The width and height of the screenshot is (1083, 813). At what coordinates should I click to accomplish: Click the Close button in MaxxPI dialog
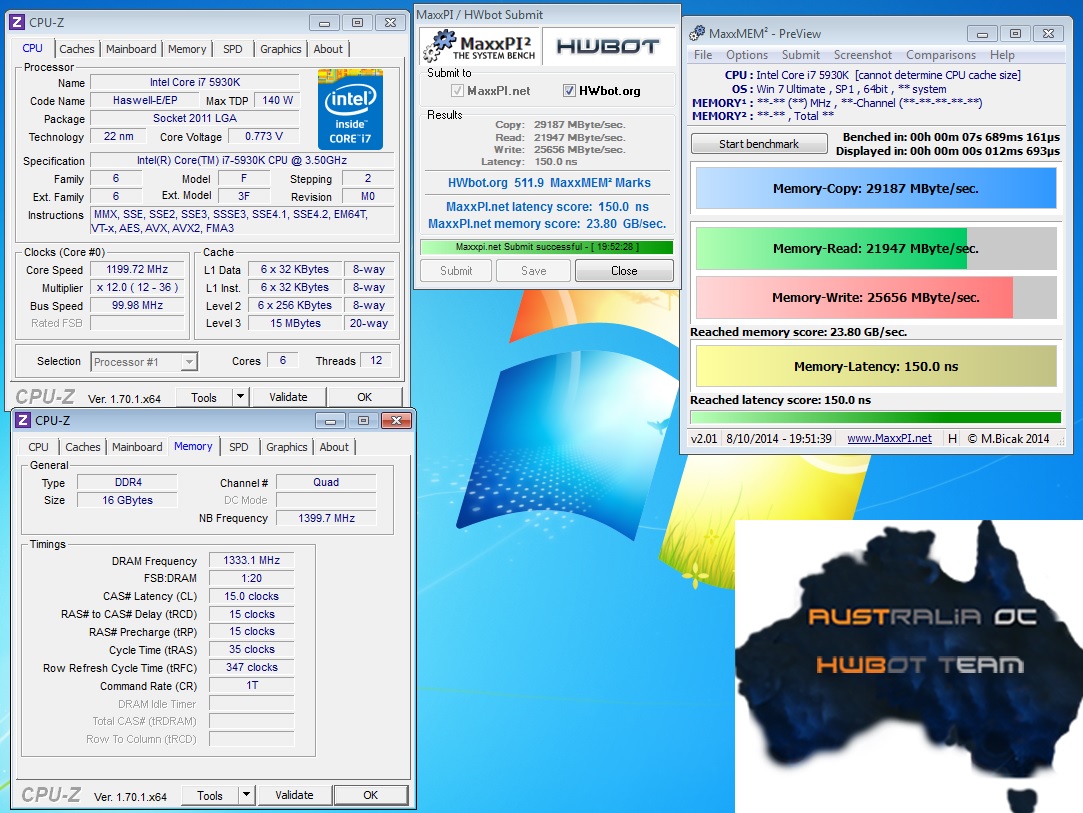pos(624,271)
